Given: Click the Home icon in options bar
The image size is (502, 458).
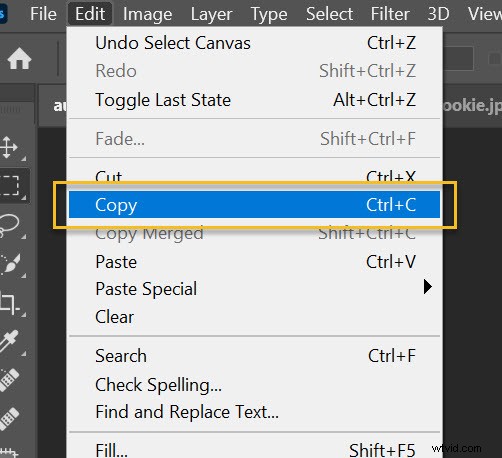Looking at the screenshot, I should click(x=19, y=59).
